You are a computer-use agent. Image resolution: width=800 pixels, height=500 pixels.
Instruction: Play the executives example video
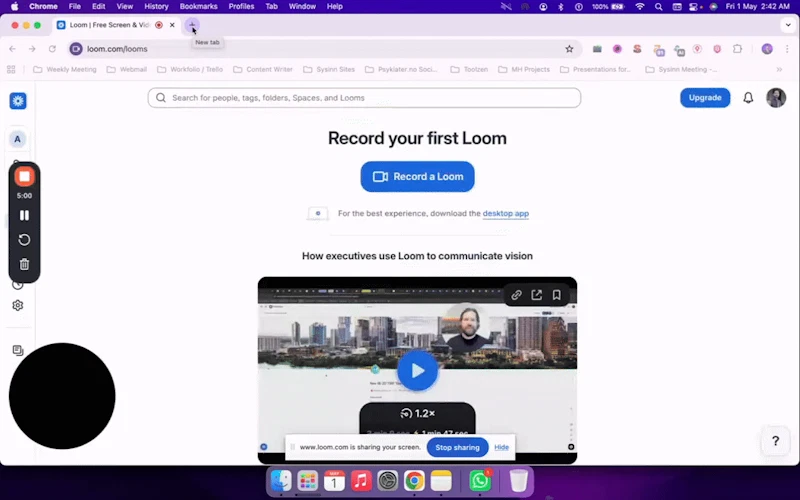[417, 370]
